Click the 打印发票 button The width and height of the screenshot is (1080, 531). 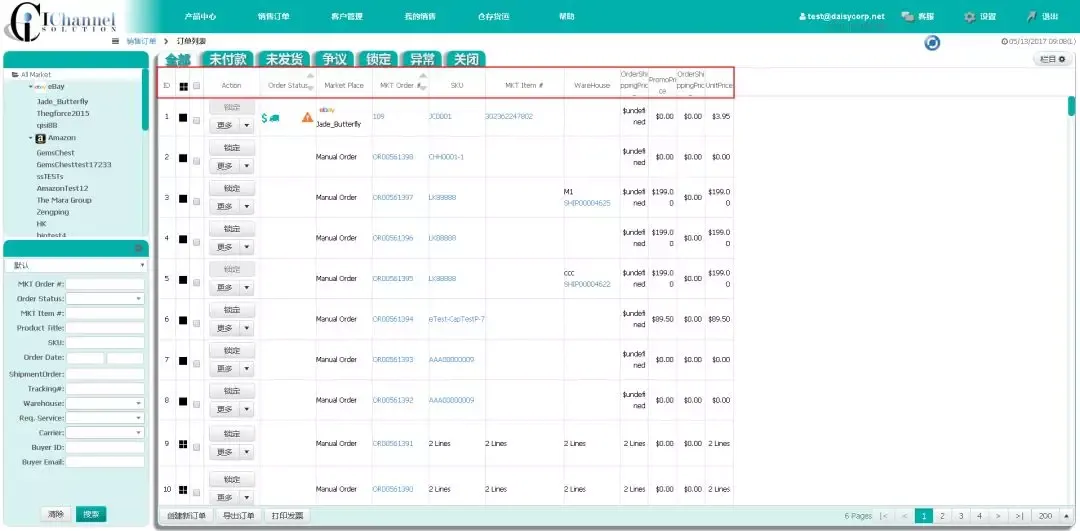tap(287, 516)
